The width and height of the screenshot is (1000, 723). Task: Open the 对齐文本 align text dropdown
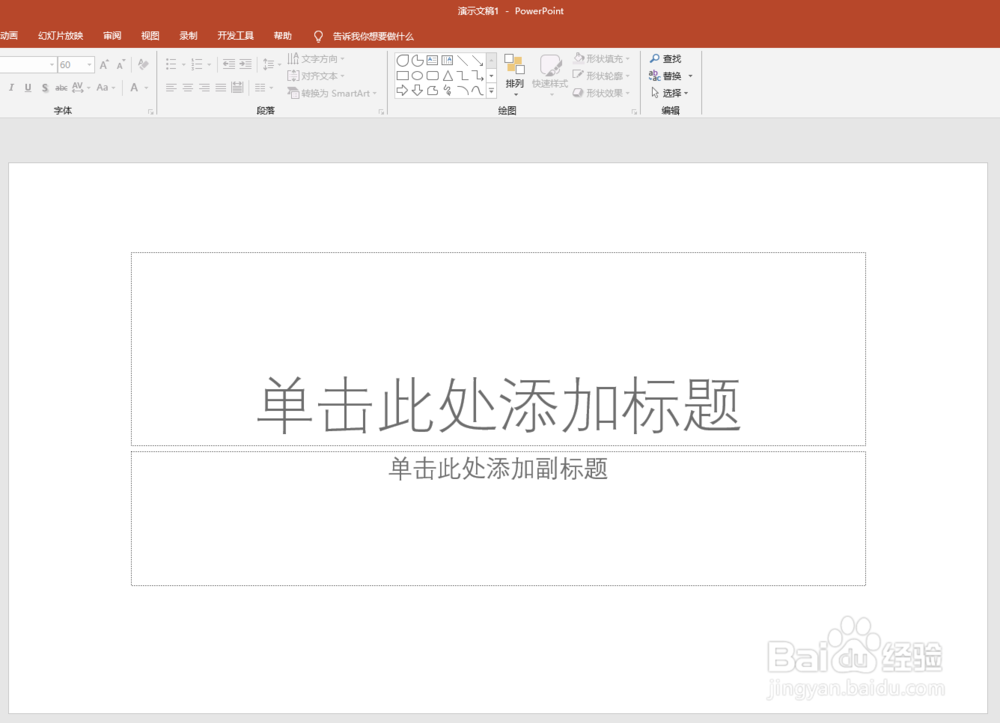pos(316,76)
